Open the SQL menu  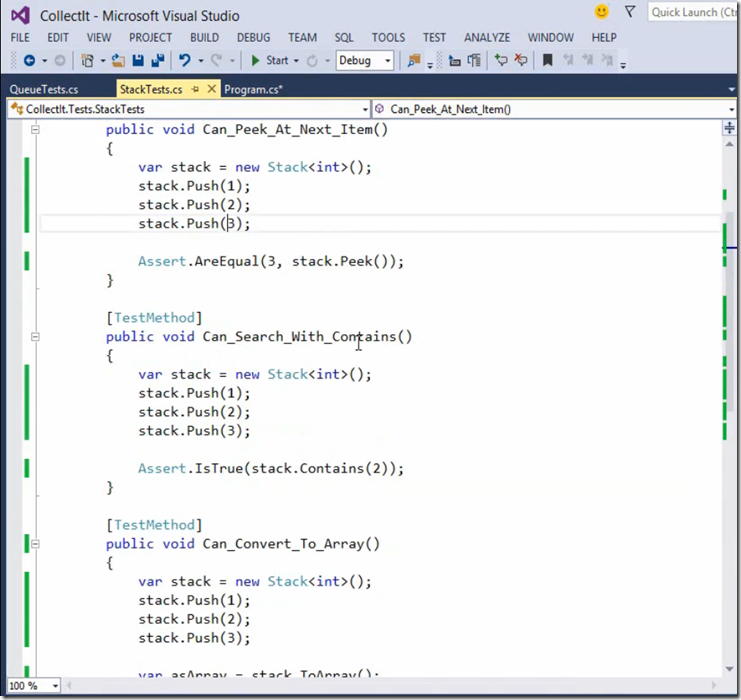click(344, 37)
